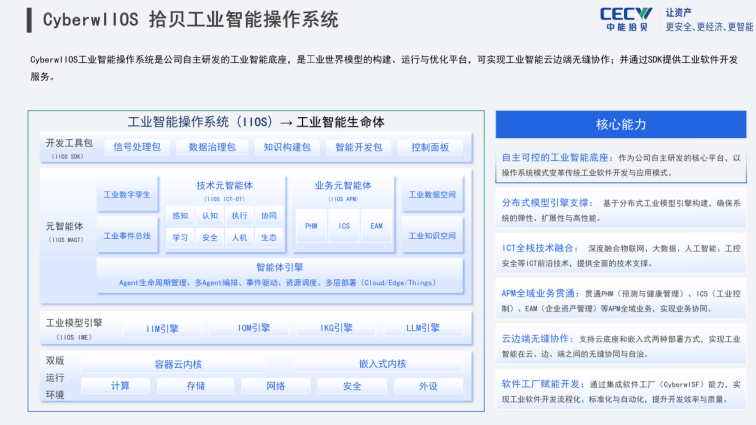Click the PHM business agent cell

[x=311, y=226]
